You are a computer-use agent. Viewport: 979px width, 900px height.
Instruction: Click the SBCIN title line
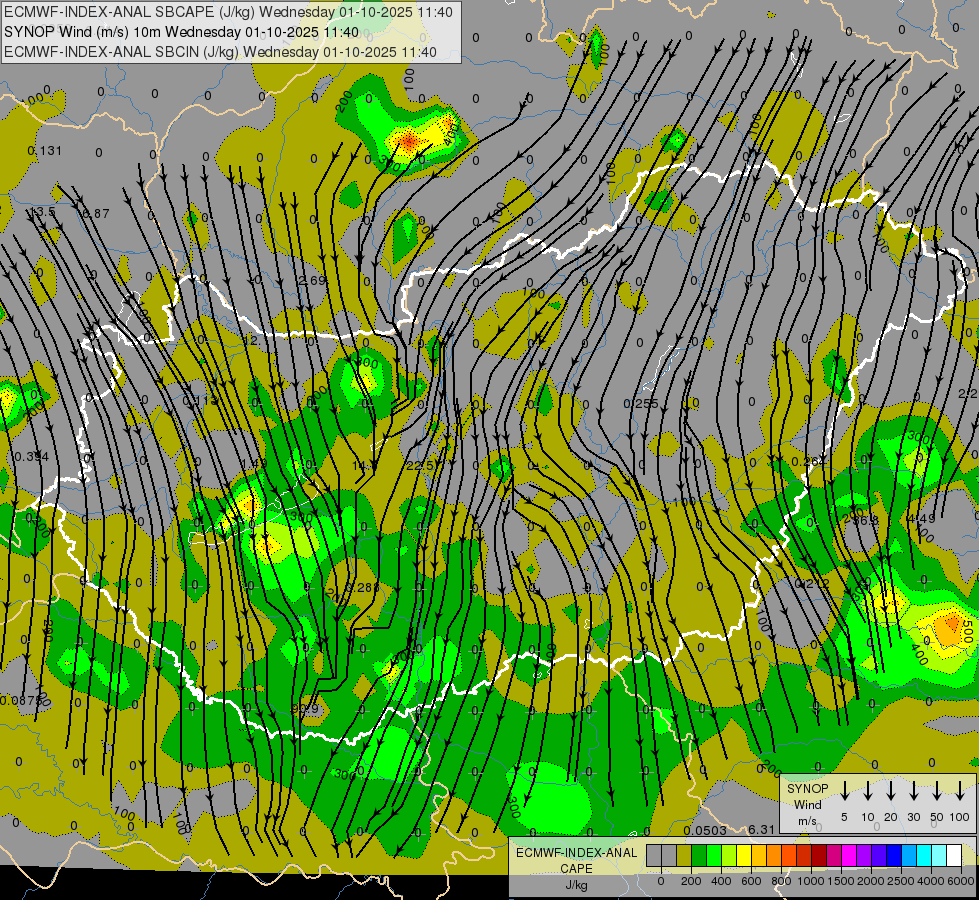220,52
